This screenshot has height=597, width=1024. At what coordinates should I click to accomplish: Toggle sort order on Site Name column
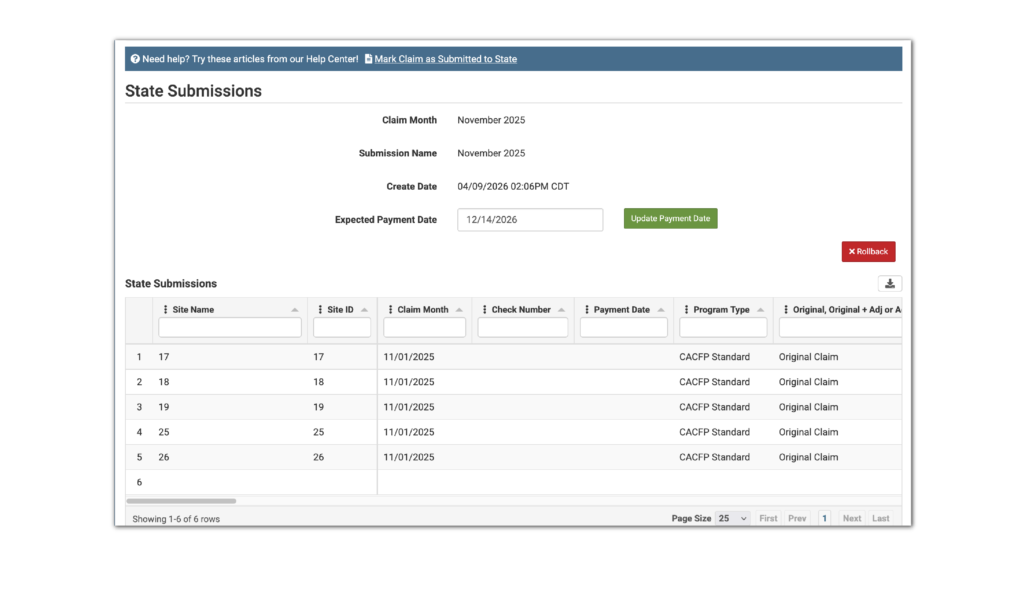click(x=295, y=308)
